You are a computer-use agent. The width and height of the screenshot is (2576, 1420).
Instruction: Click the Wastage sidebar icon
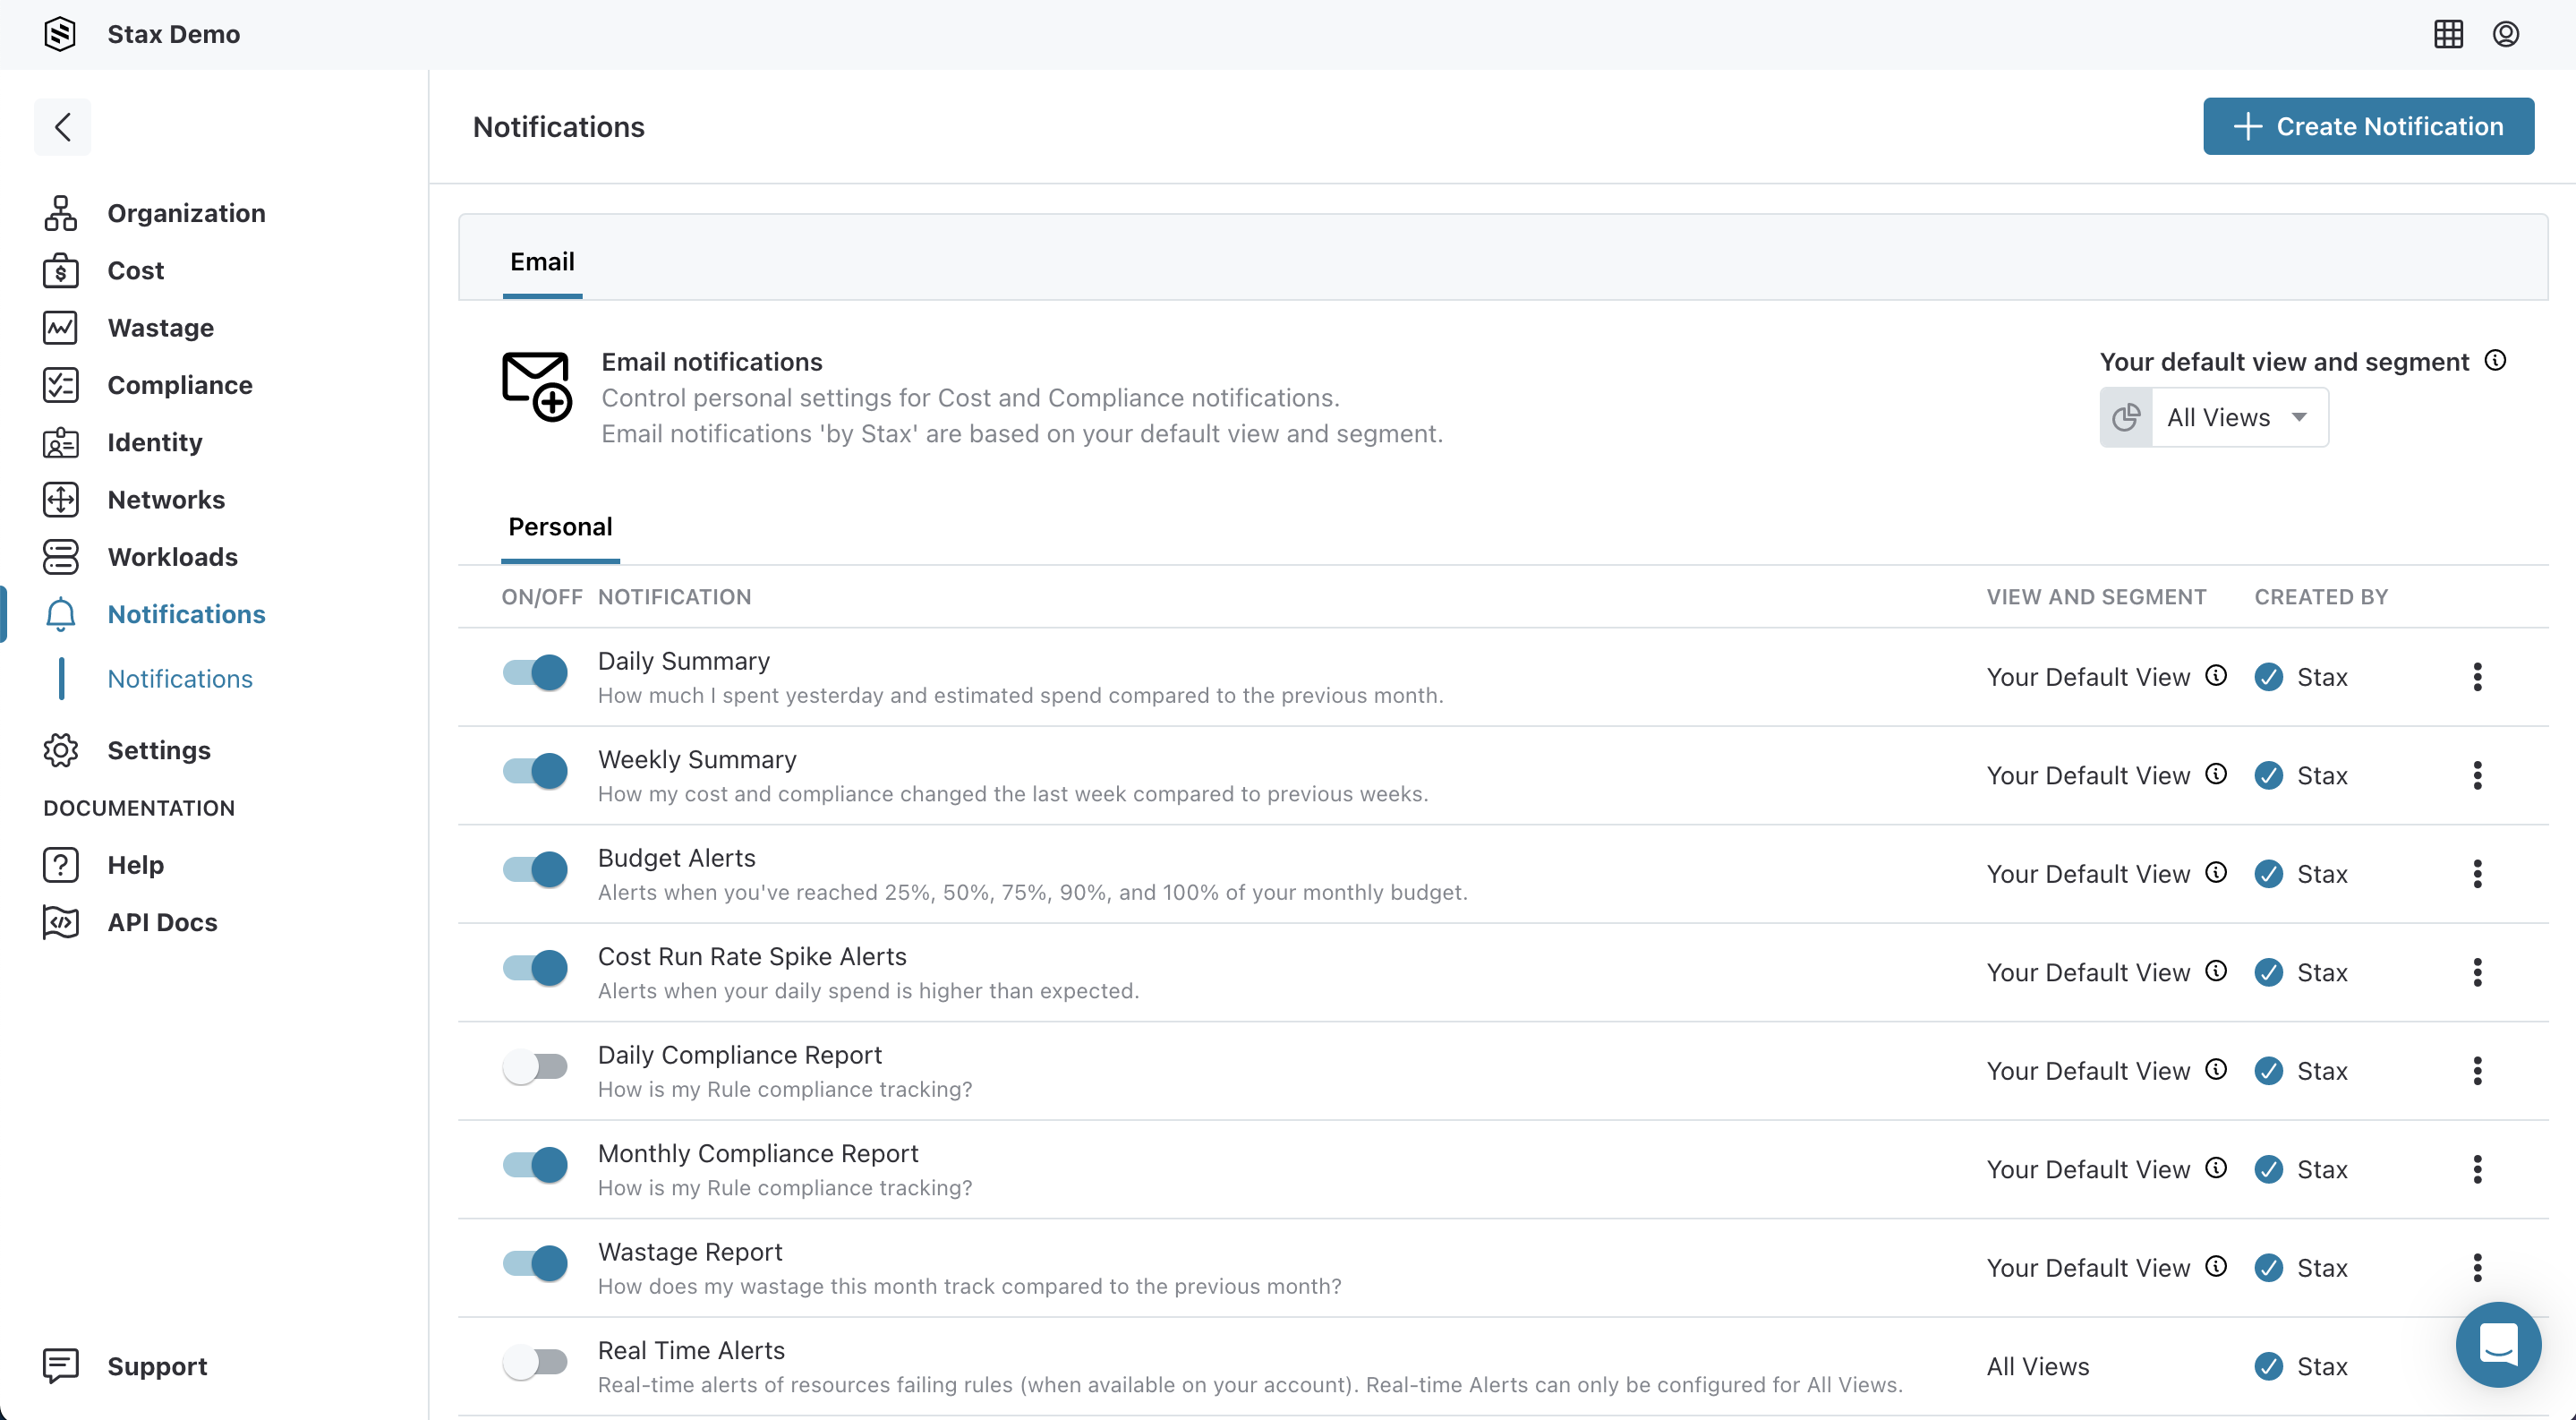point(59,327)
